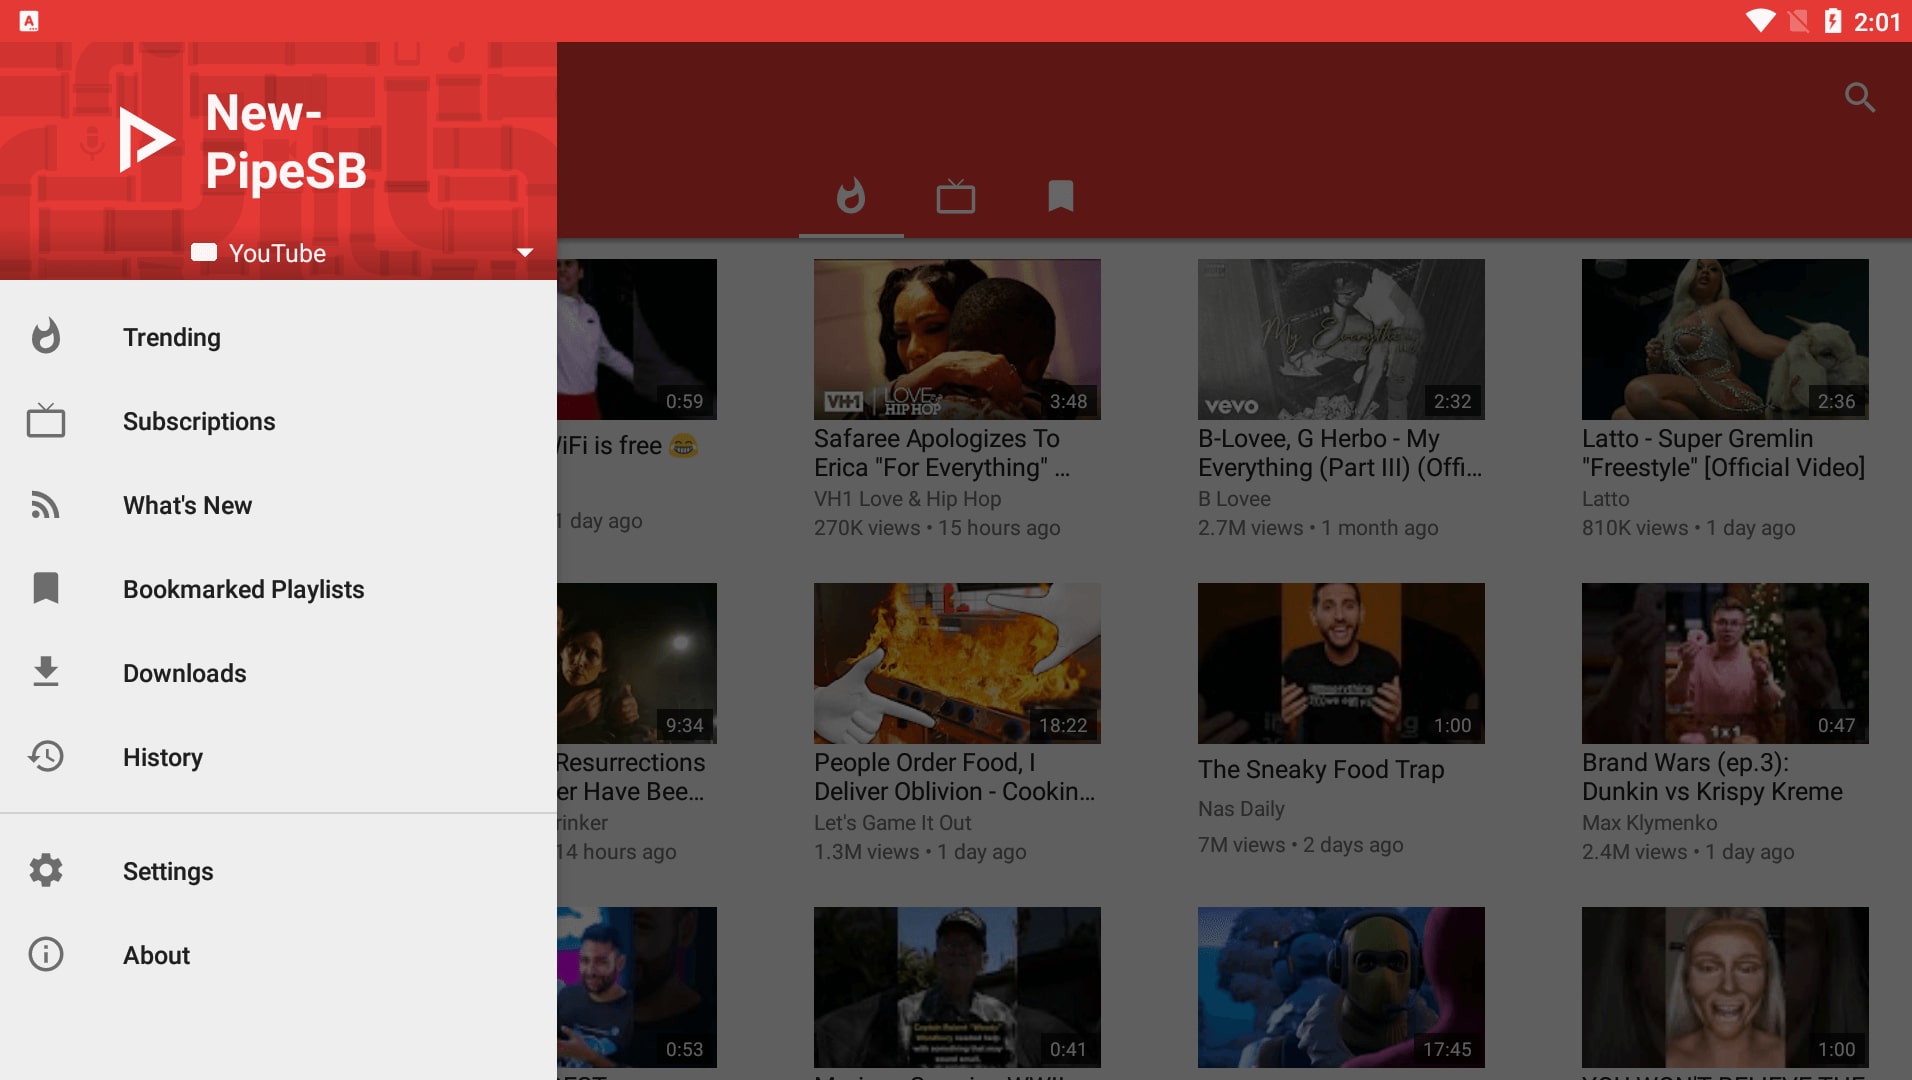
Task: Click the flame icon beside Trending
Action: coord(46,337)
